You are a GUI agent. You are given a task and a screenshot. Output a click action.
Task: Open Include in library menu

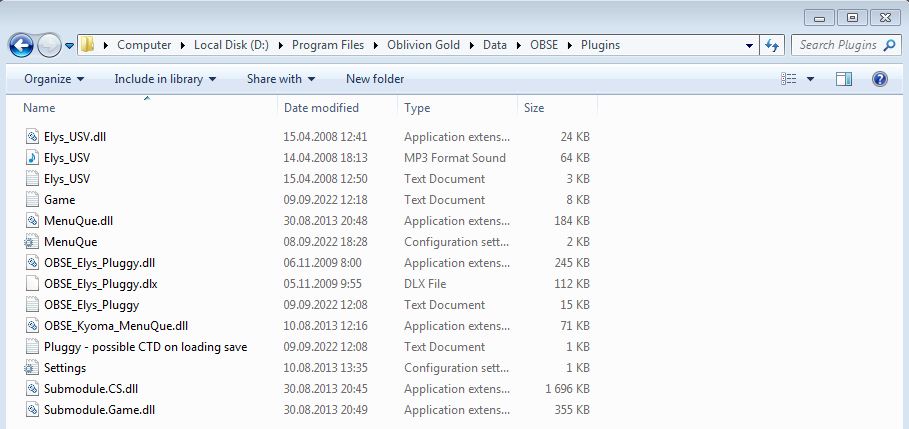165,79
